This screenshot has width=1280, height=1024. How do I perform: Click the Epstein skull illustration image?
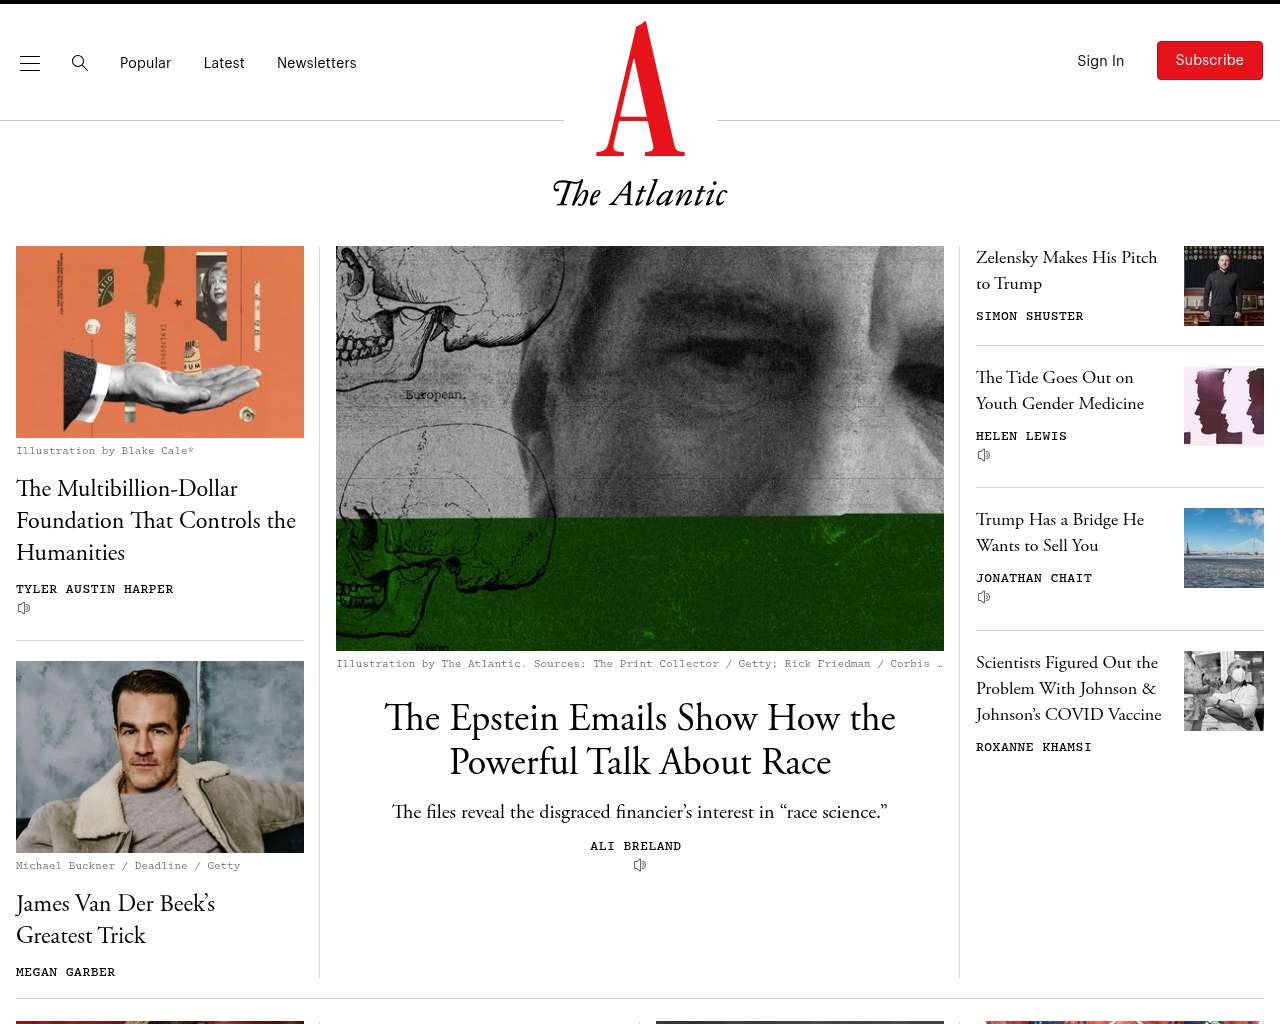pos(640,448)
